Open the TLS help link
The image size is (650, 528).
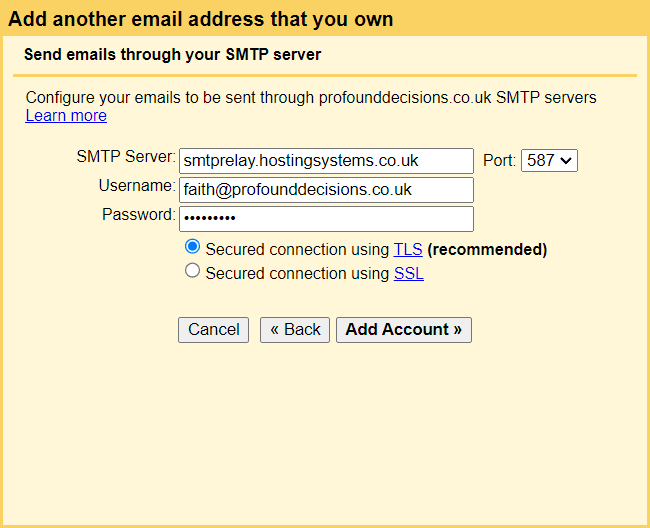click(408, 249)
